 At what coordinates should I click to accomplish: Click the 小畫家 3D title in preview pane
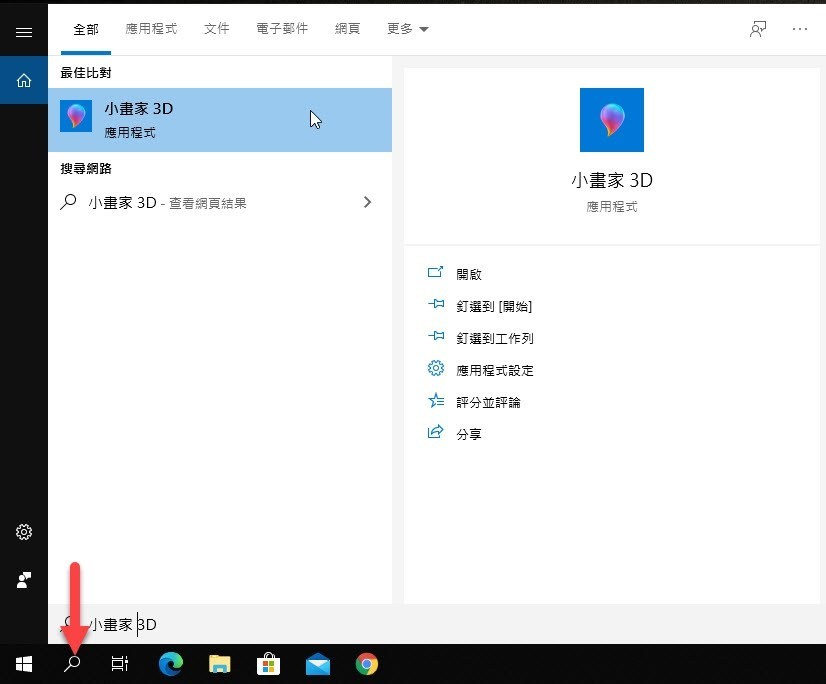coord(612,180)
